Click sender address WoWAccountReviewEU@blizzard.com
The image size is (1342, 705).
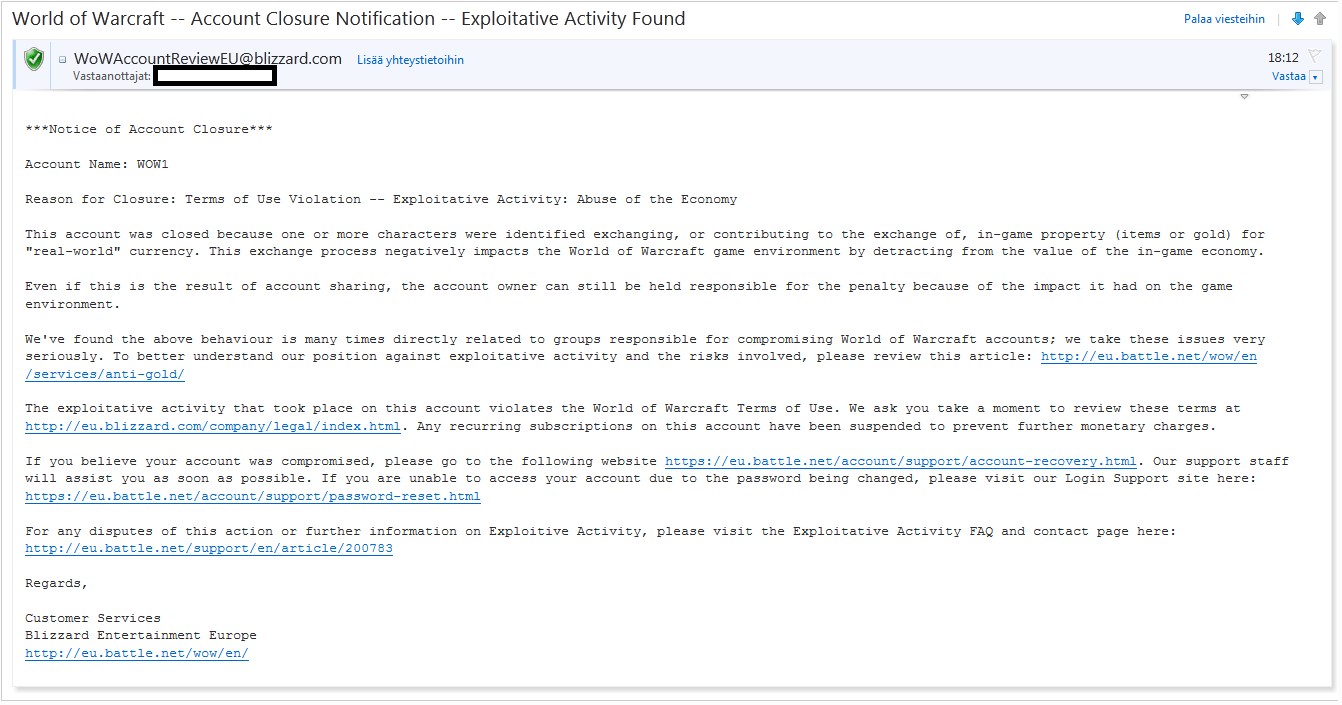pos(208,59)
